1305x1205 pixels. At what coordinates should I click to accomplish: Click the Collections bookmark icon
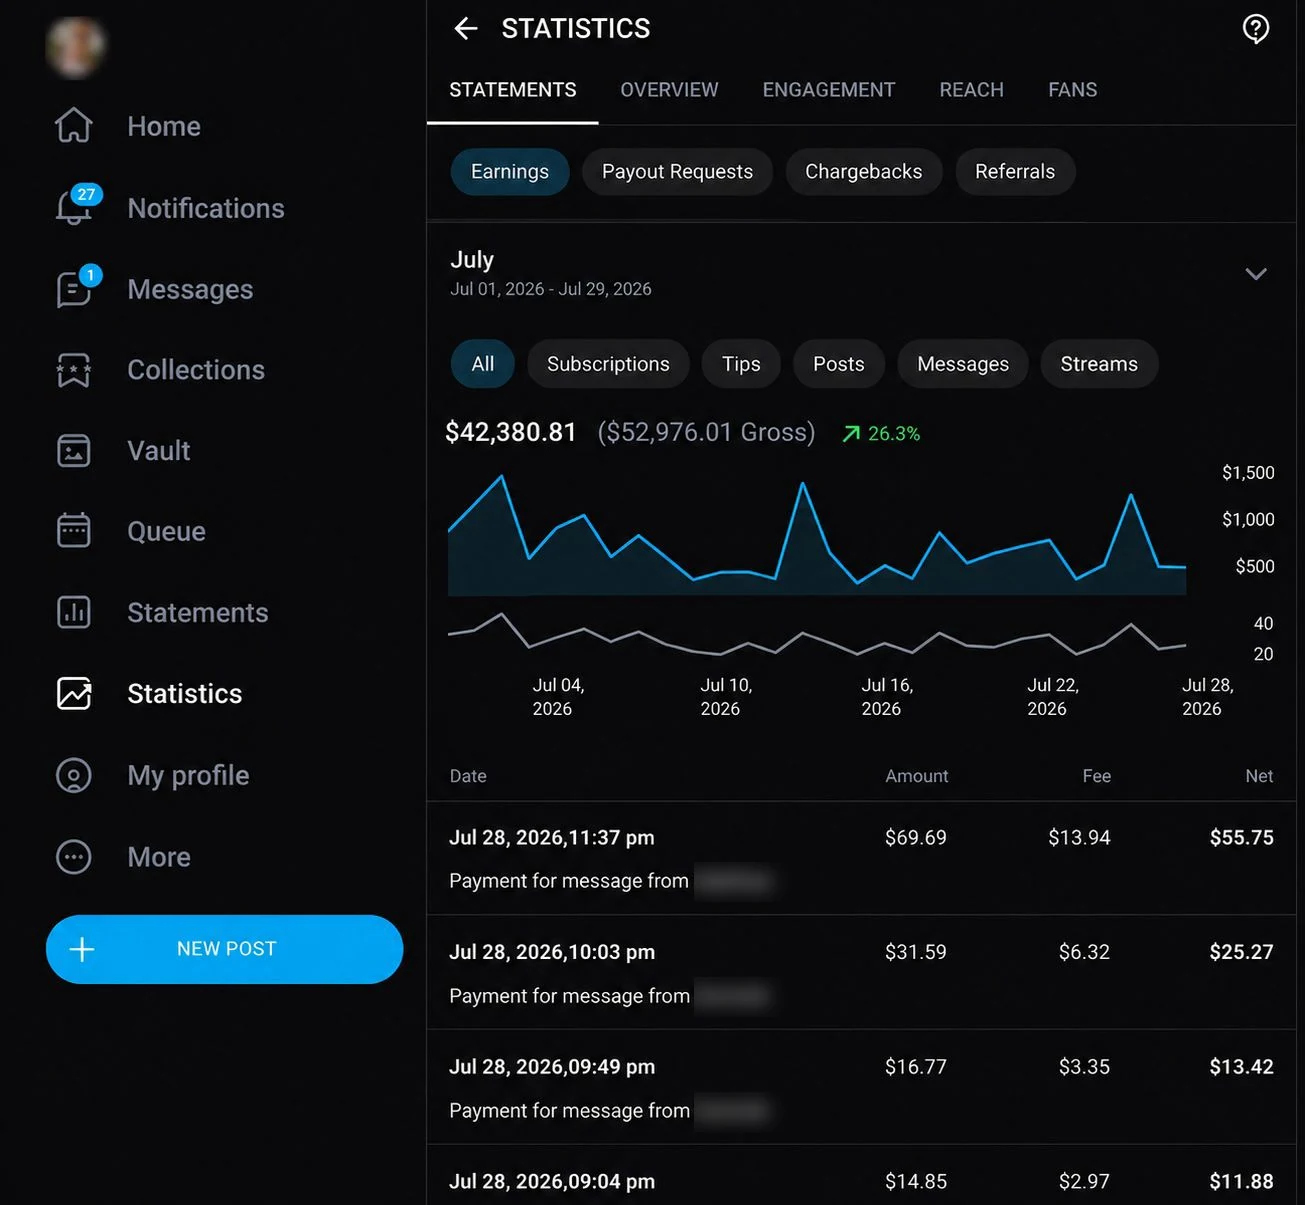pyautogui.click(x=74, y=370)
